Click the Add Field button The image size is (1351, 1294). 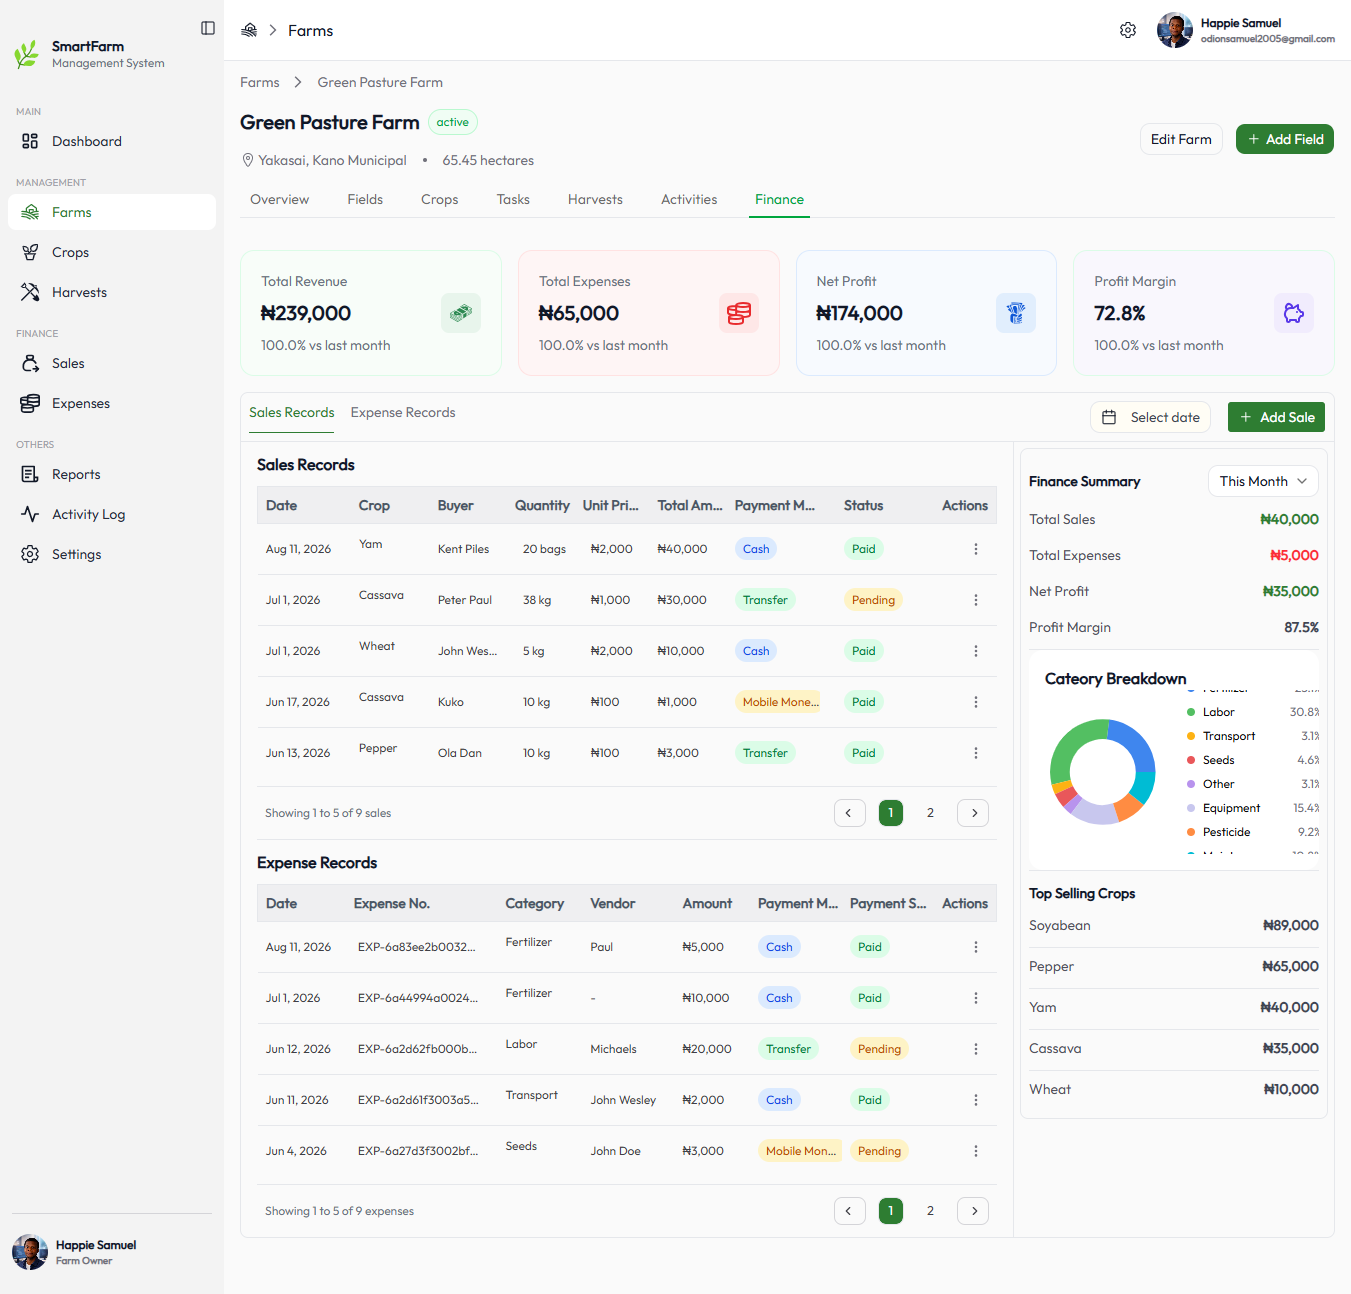click(1285, 139)
